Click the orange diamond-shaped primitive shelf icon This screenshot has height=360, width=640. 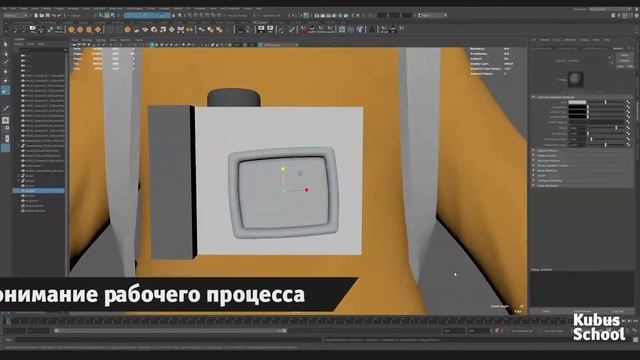[x=98, y=29]
